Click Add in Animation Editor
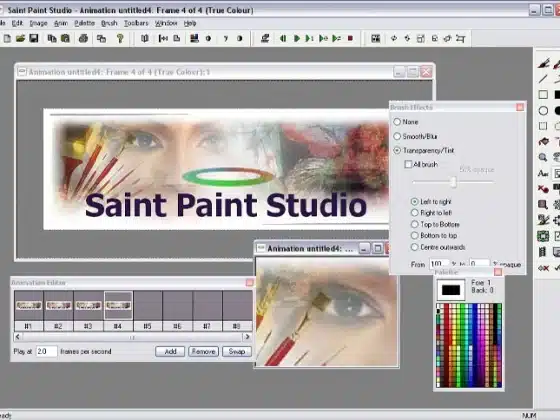This screenshot has width=560, height=420. tap(170, 351)
